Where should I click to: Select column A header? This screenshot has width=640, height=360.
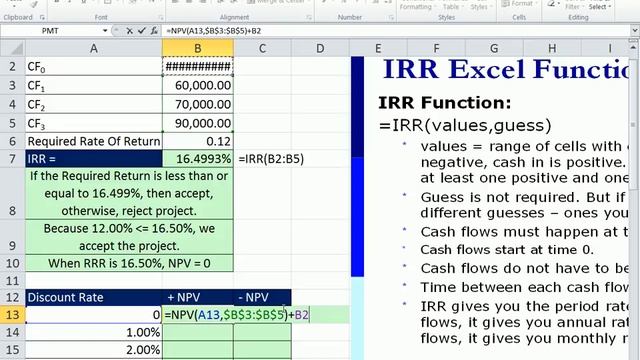click(94, 48)
